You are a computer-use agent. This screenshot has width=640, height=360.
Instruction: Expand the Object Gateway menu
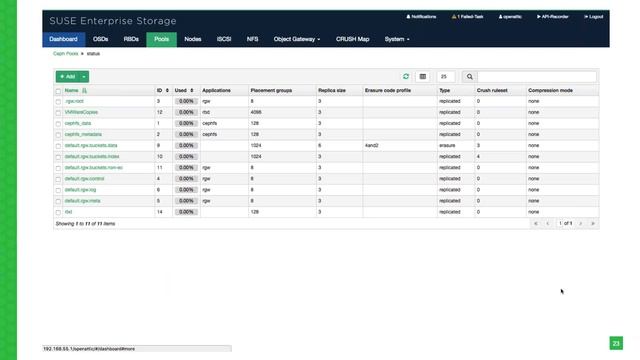point(297,39)
